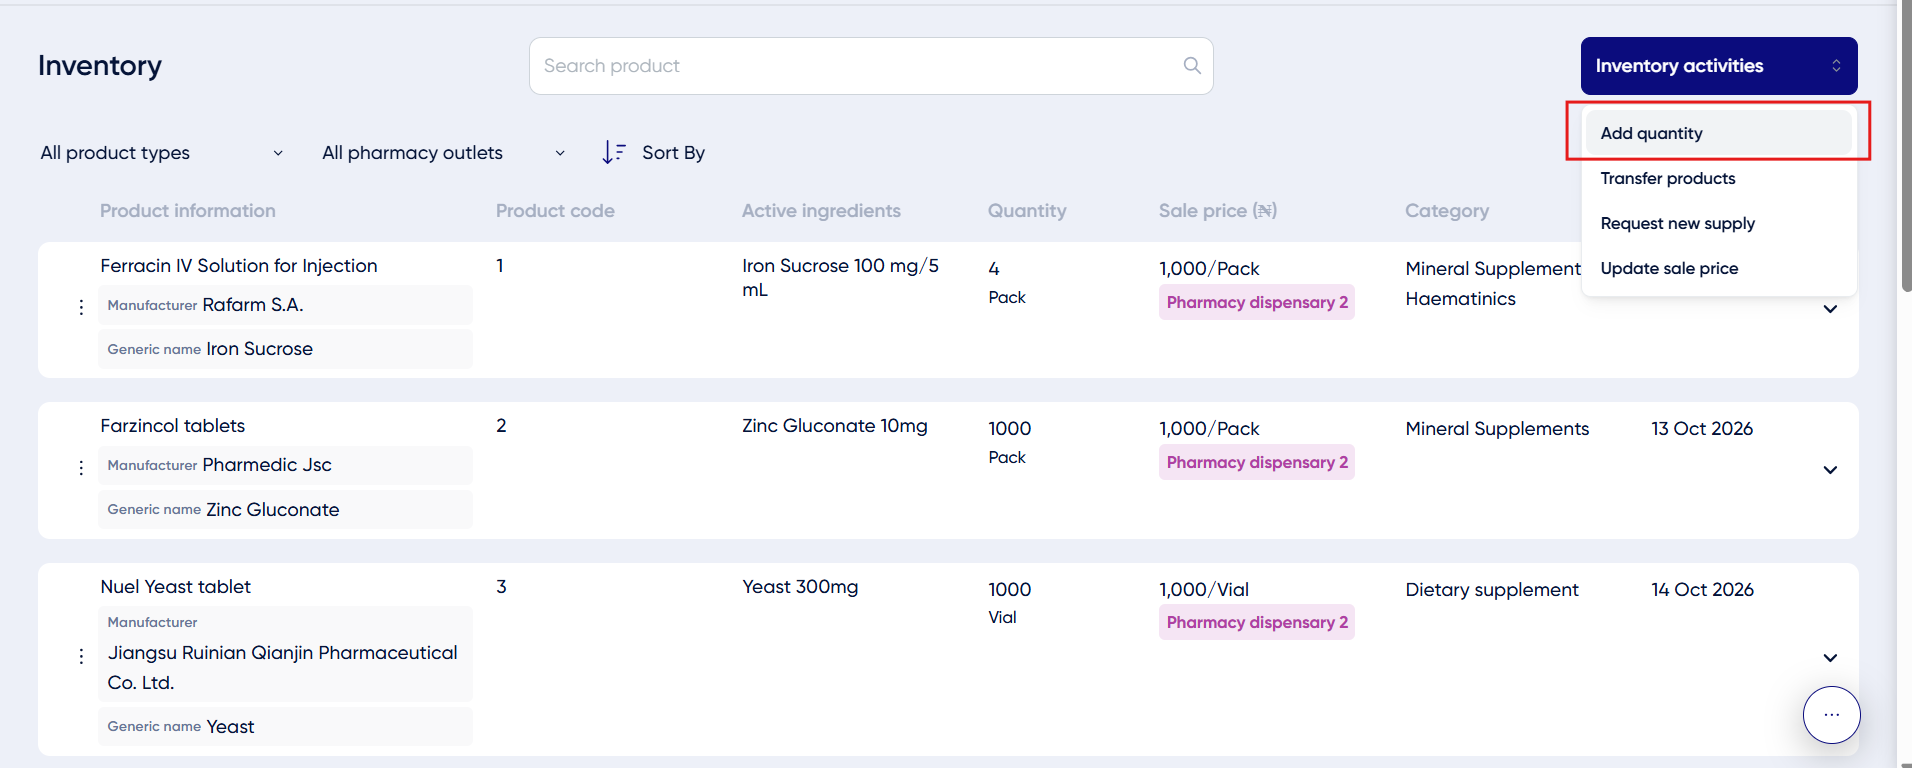The image size is (1912, 768).
Task: Click the Sort By arrow icon
Action: [x=614, y=152]
